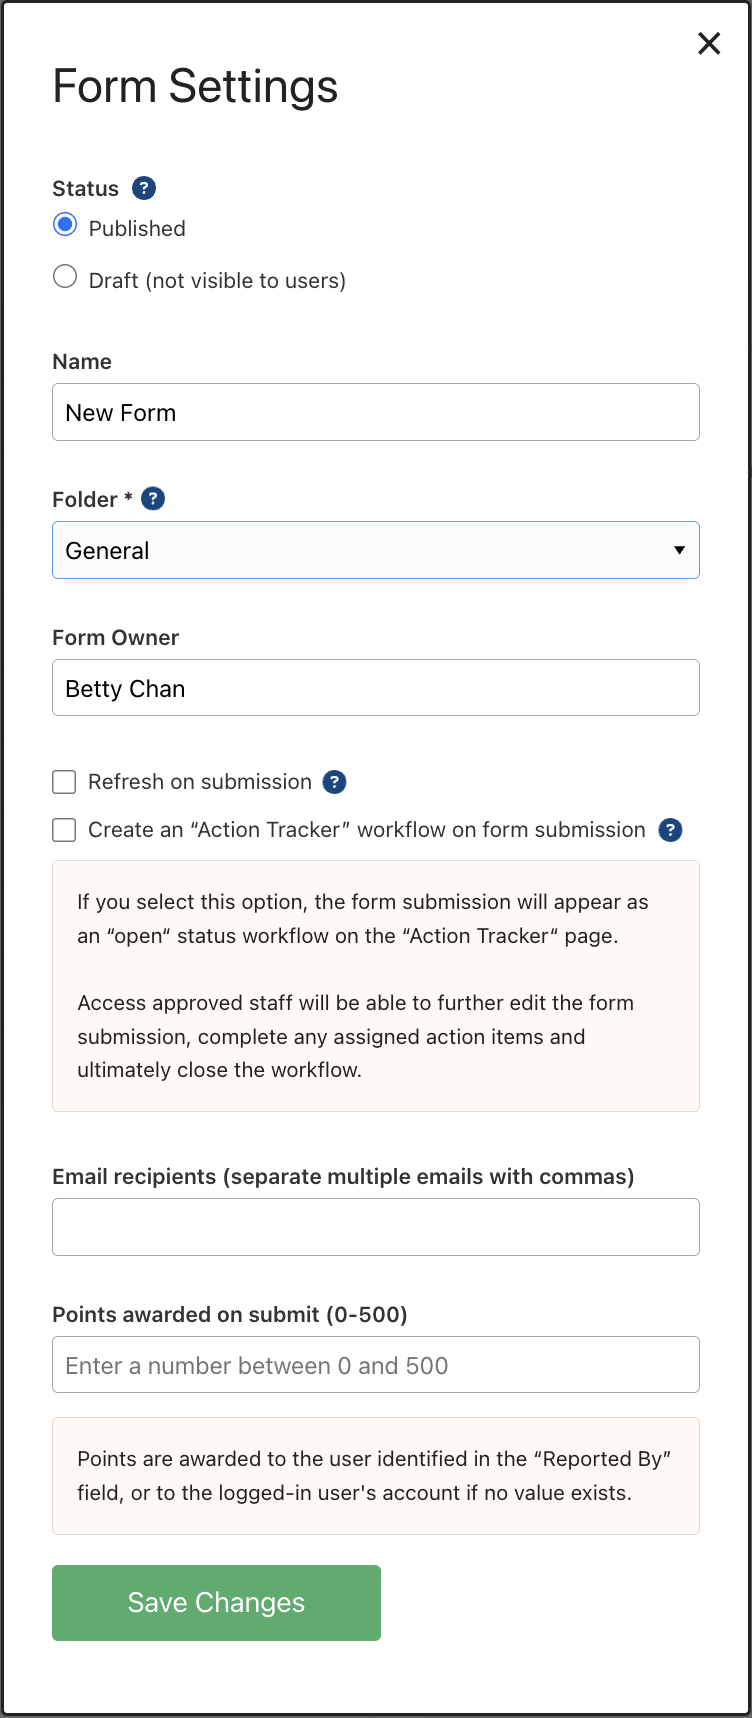Check Create an Action Tracker workflow option
752x1718 pixels.
click(x=64, y=830)
